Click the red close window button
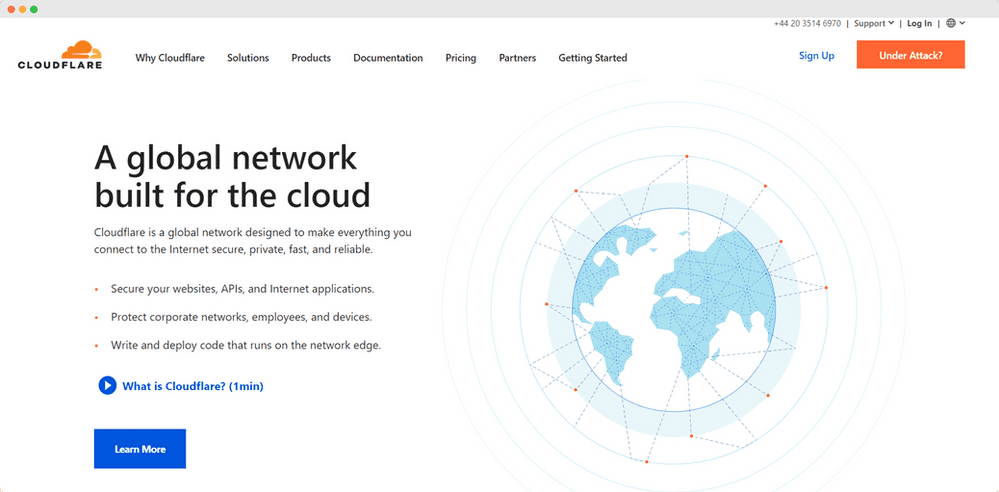The height and width of the screenshot is (492, 999). (x=11, y=9)
